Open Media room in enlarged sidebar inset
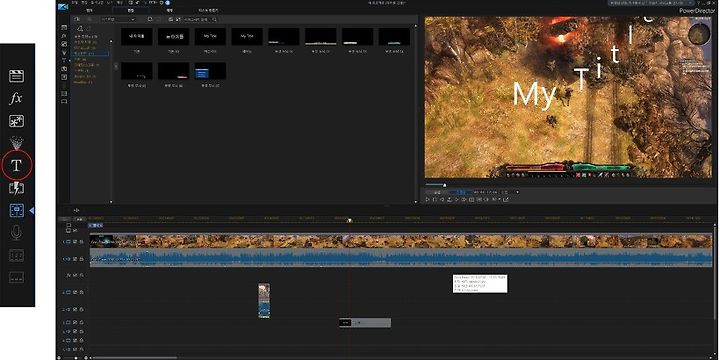 click(x=17, y=76)
